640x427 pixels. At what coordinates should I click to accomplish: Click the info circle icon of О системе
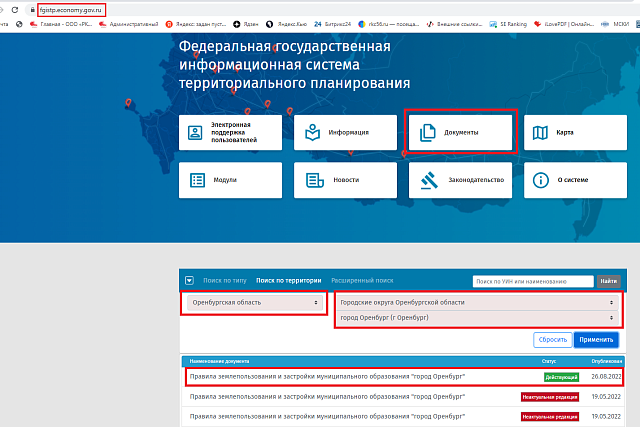540,180
